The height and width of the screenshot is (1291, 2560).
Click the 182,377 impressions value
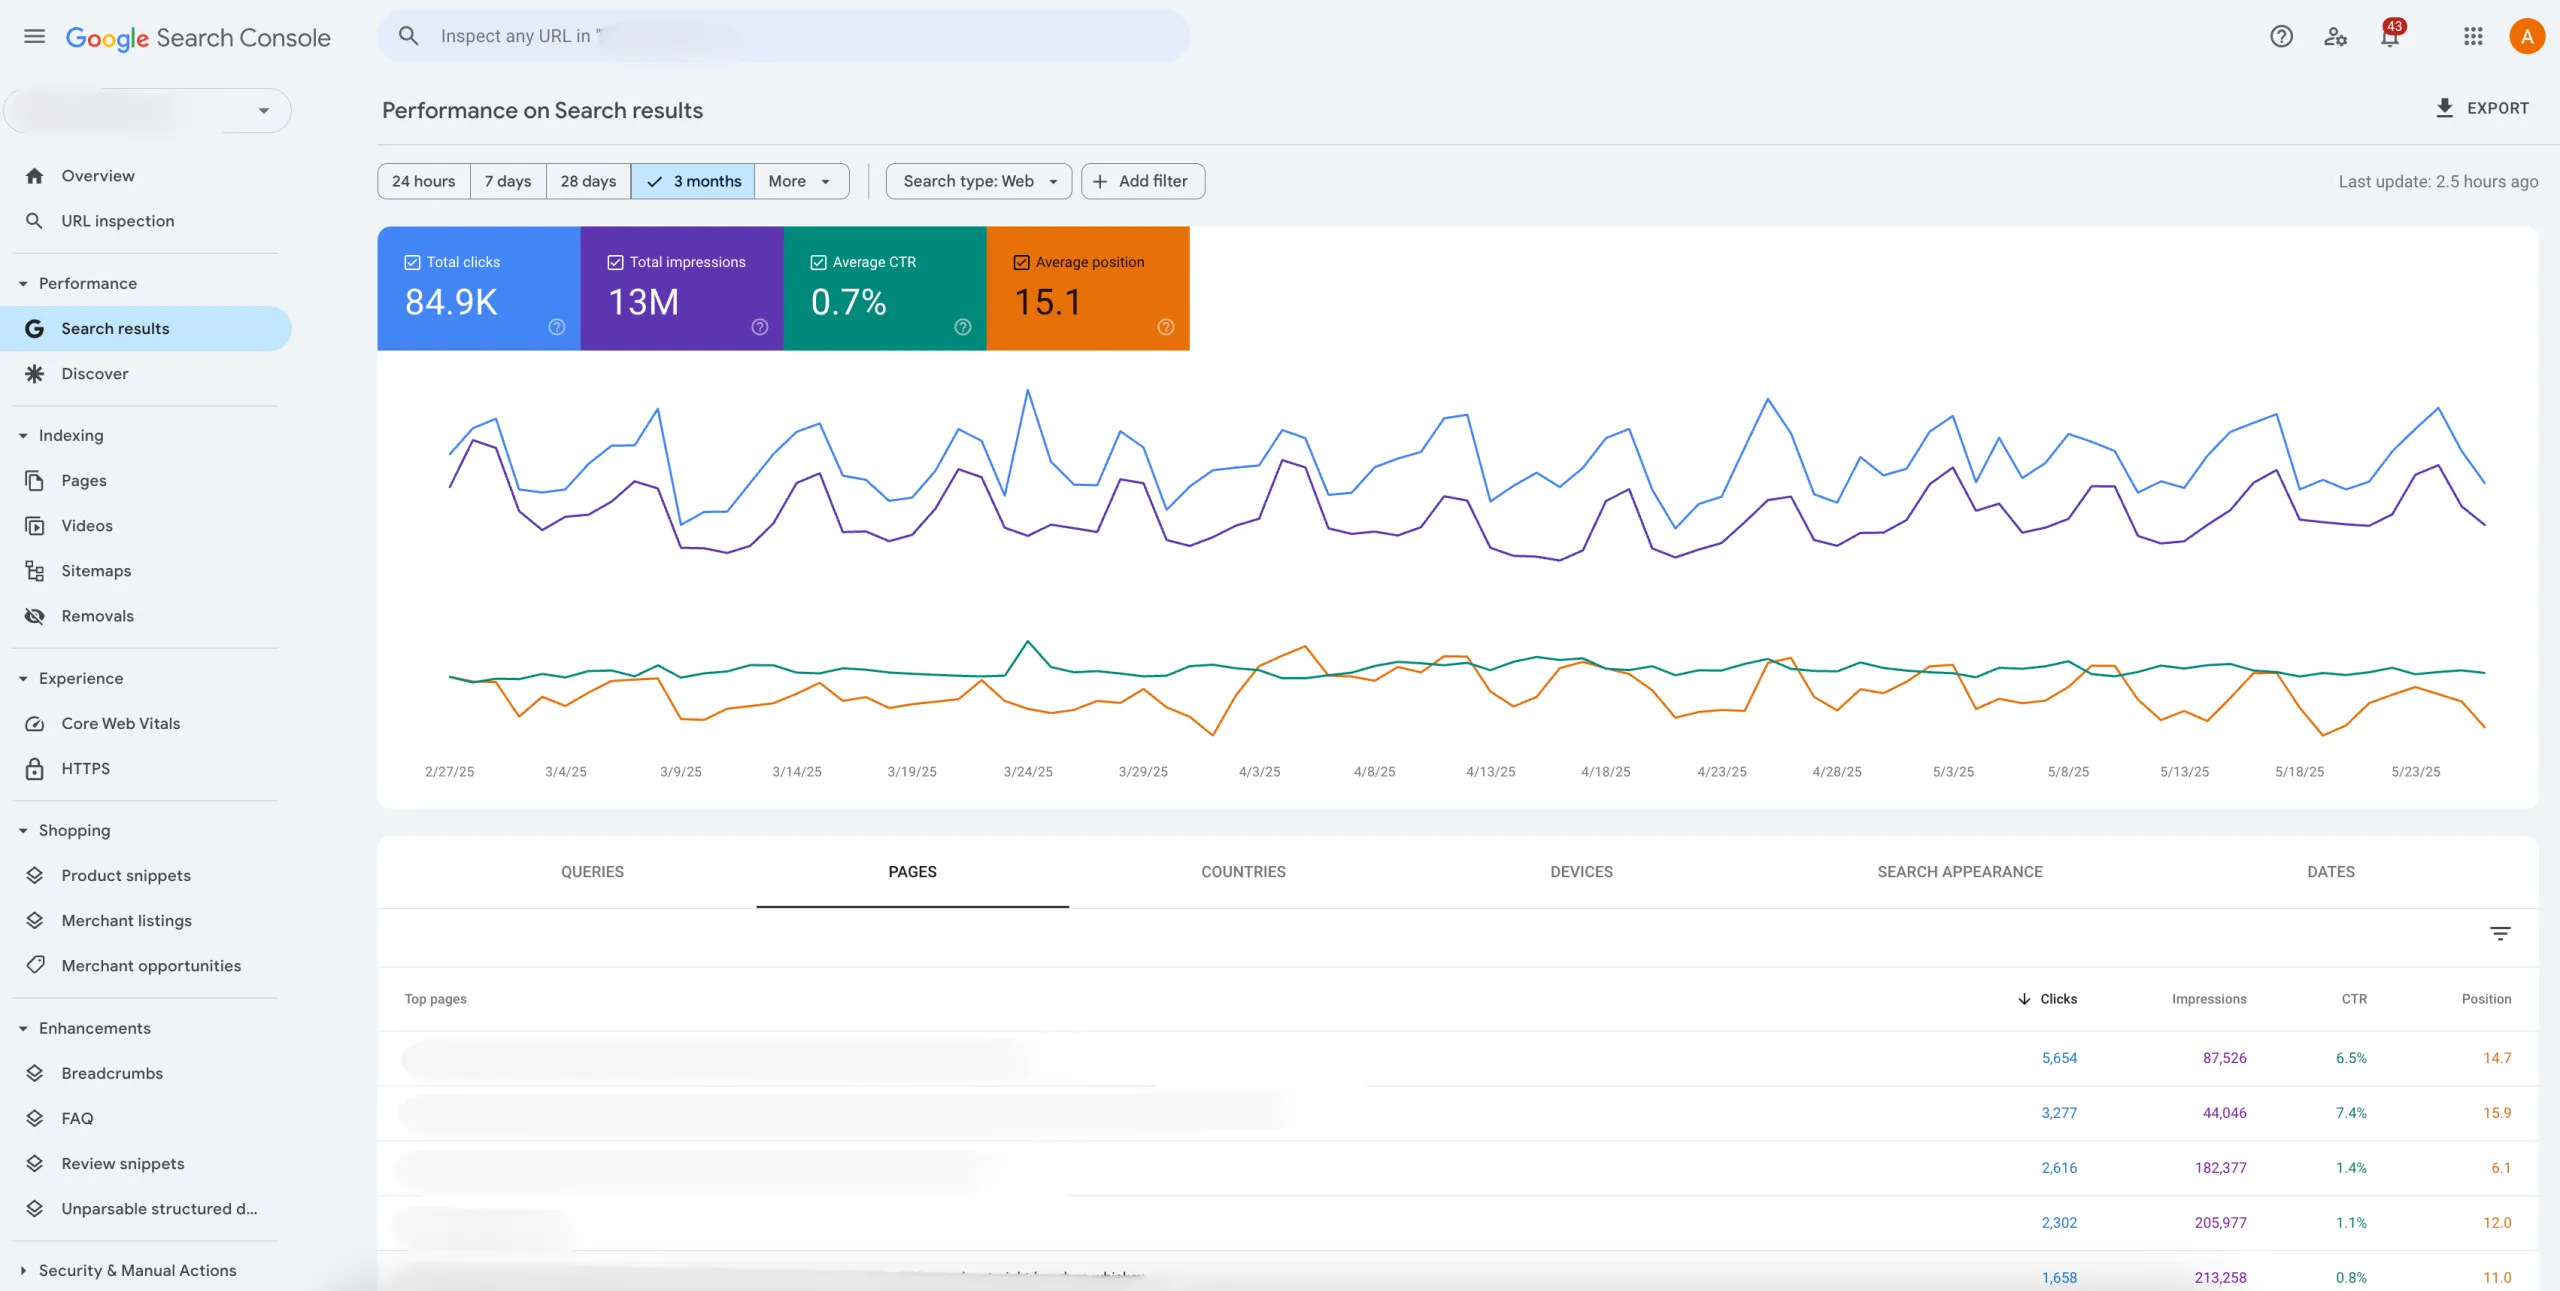coord(2220,1168)
